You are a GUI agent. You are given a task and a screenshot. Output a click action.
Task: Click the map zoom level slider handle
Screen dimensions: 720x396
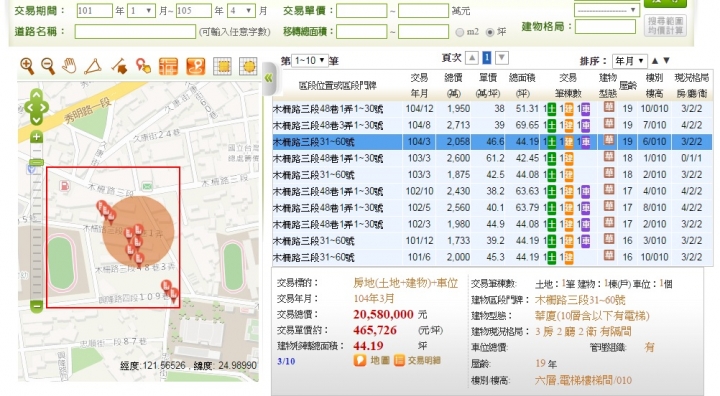click(x=36, y=163)
